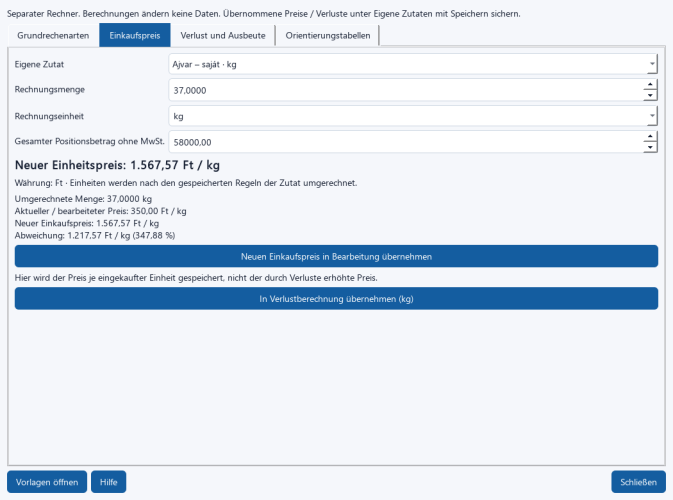Click Neuen Einkaufspreis in Bearbeitung übernehmen
This screenshot has height=500, width=673.
336,257
